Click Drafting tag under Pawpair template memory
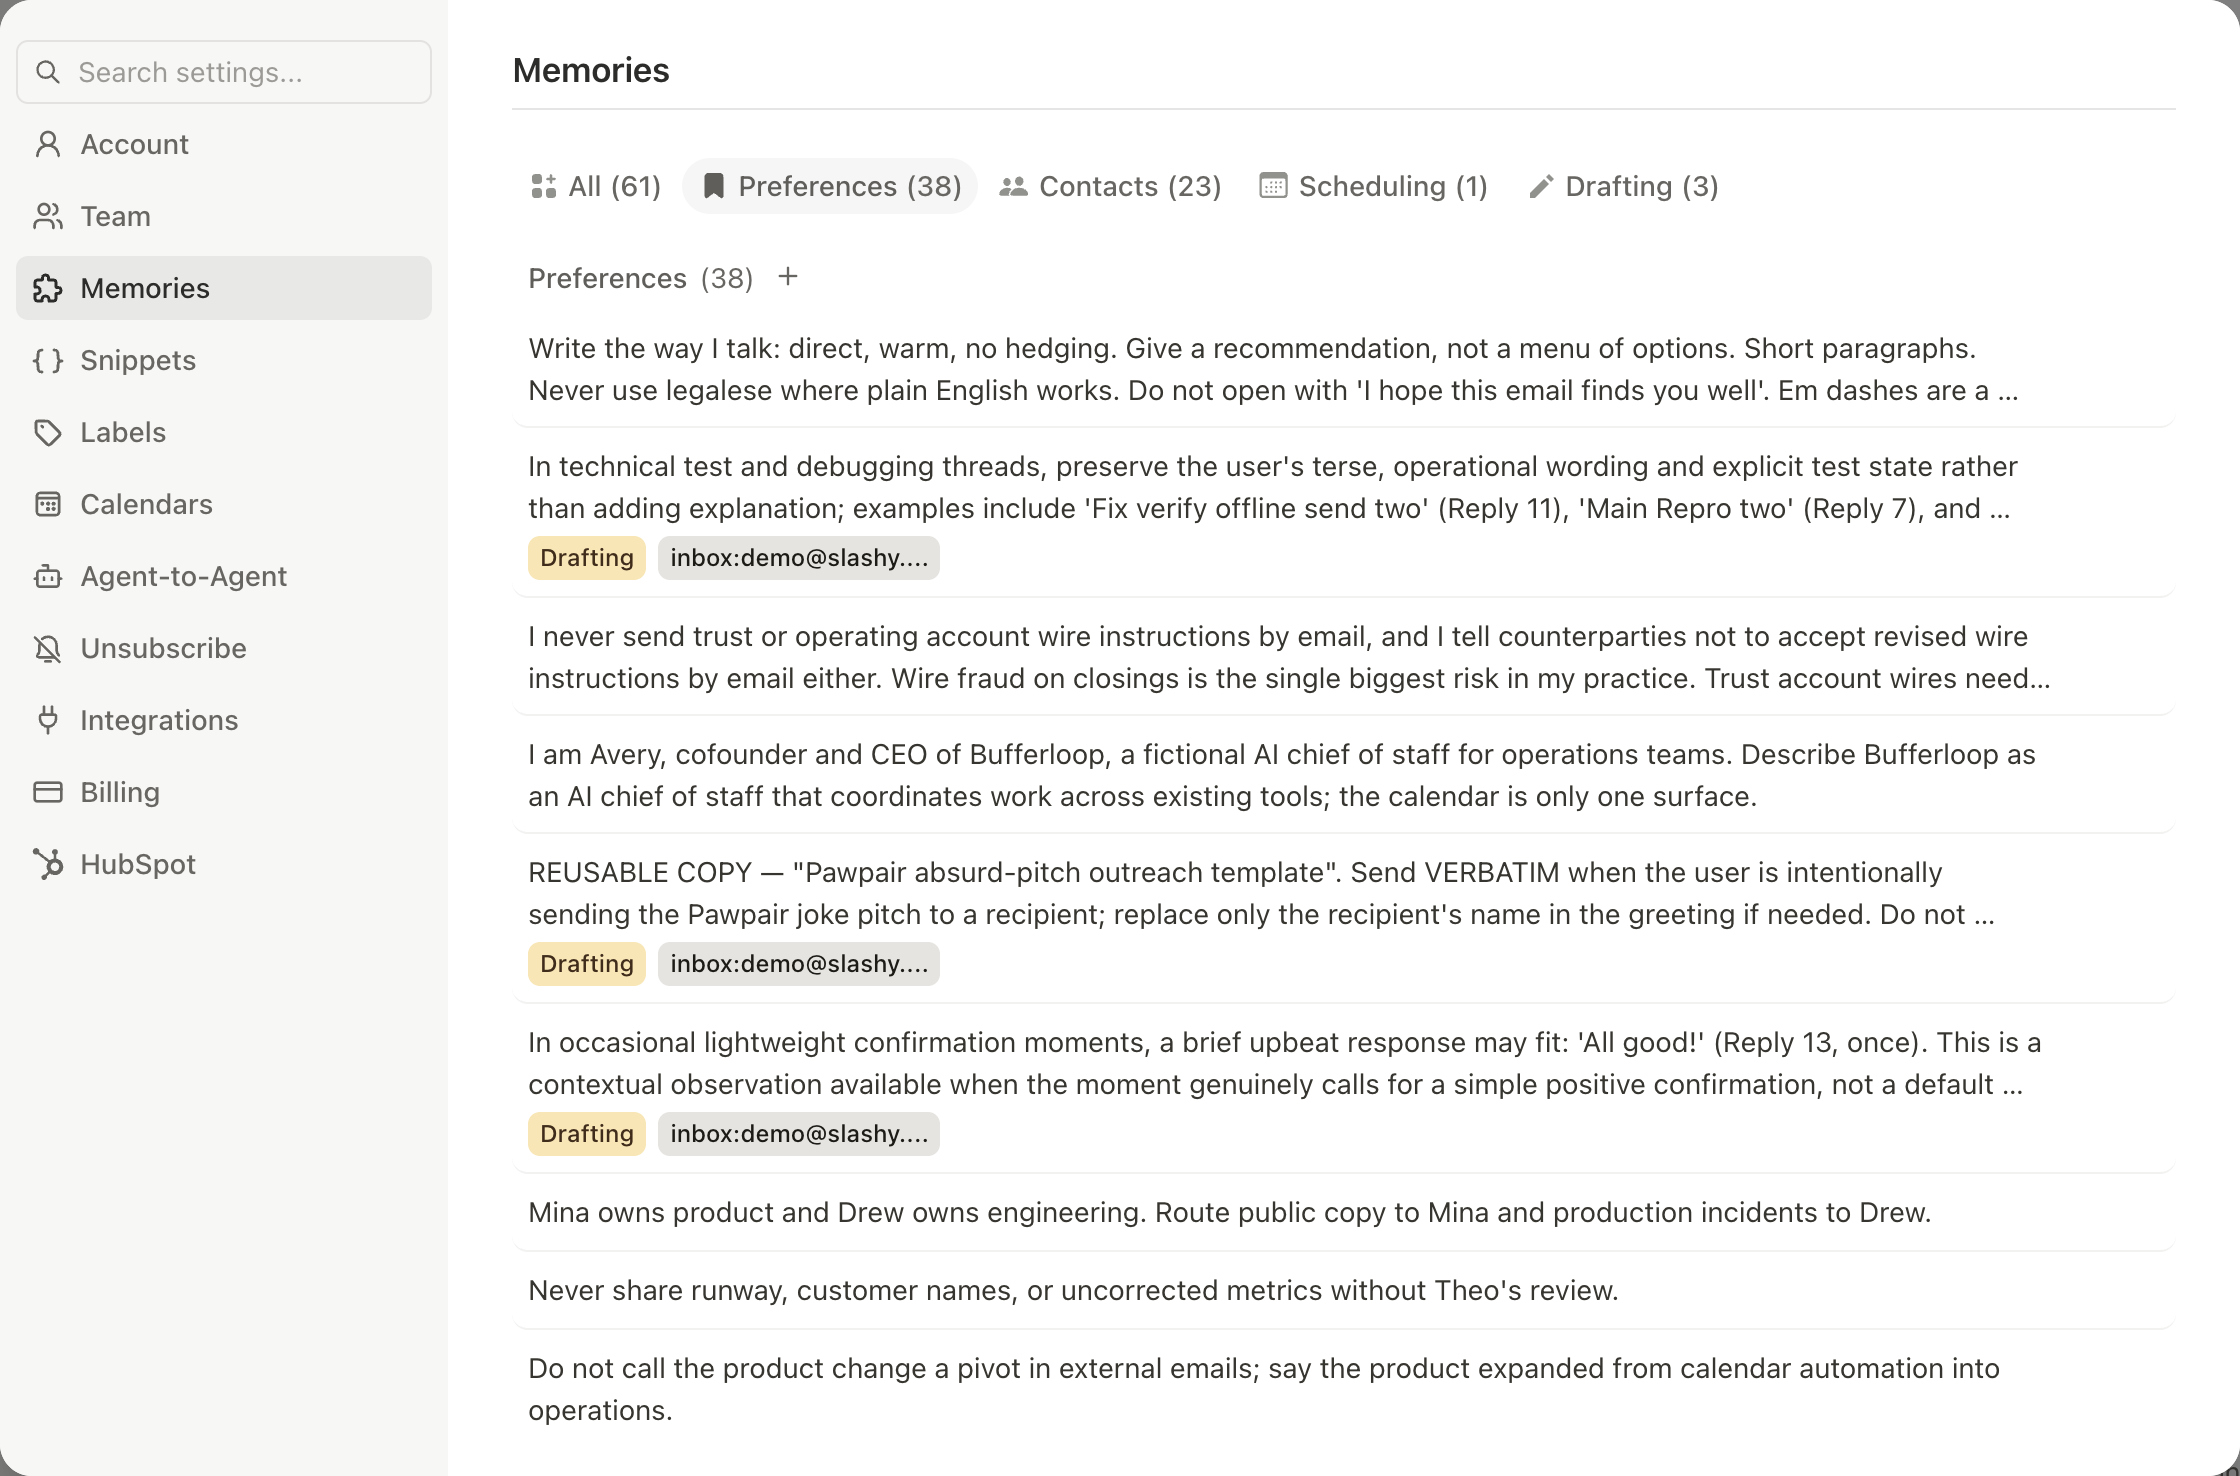Viewport: 2240px width, 1476px height. (x=587, y=964)
